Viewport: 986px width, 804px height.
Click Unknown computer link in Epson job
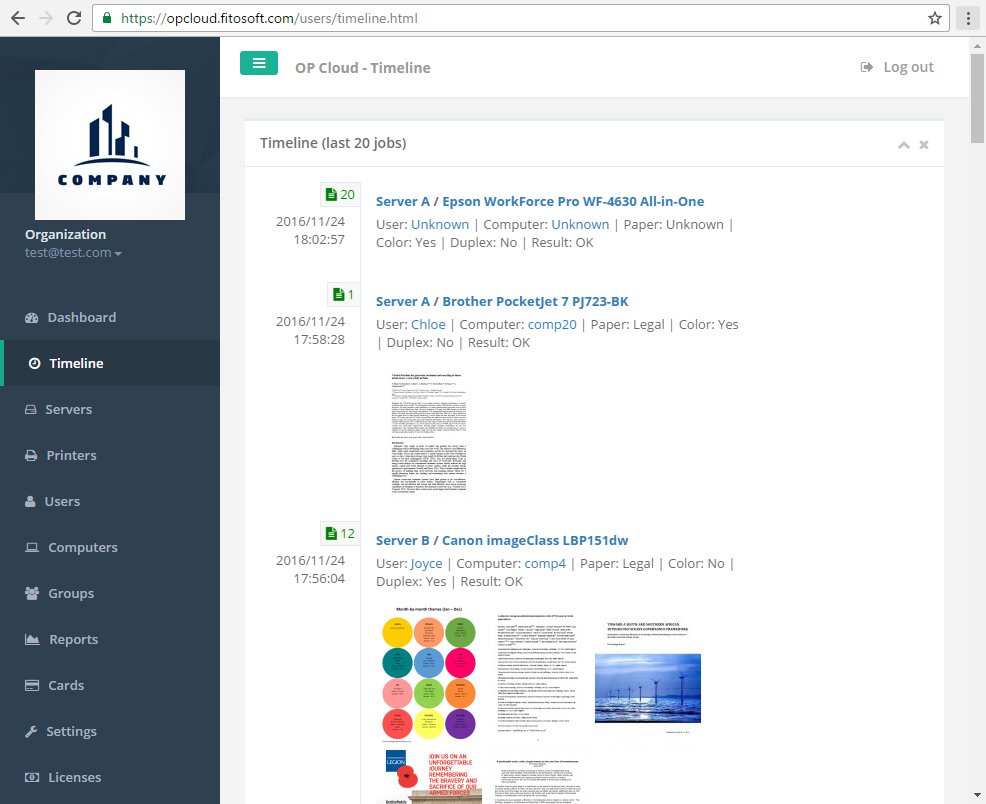tap(580, 224)
